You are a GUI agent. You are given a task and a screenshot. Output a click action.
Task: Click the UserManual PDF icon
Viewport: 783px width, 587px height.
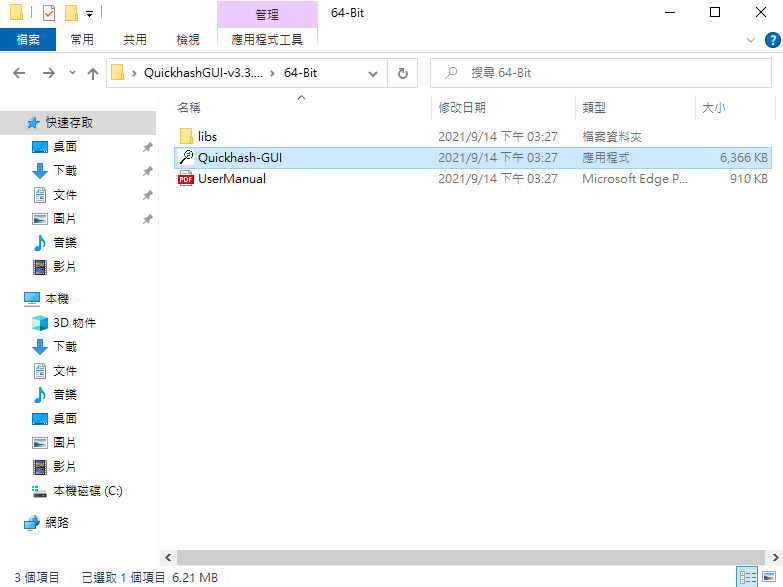pyautogui.click(x=186, y=180)
